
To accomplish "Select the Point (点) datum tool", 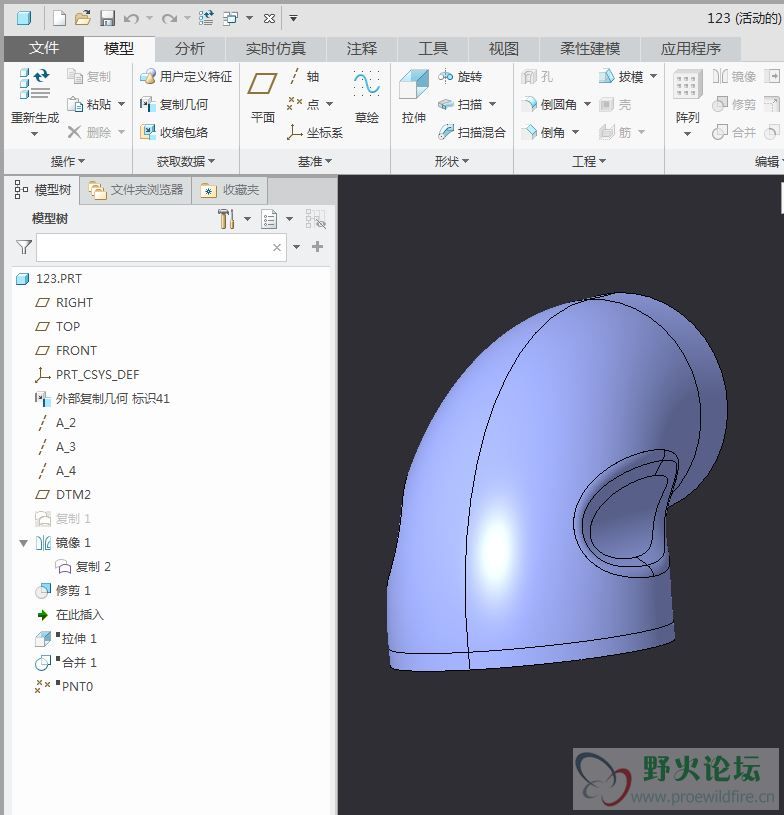I will pyautogui.click(x=304, y=104).
